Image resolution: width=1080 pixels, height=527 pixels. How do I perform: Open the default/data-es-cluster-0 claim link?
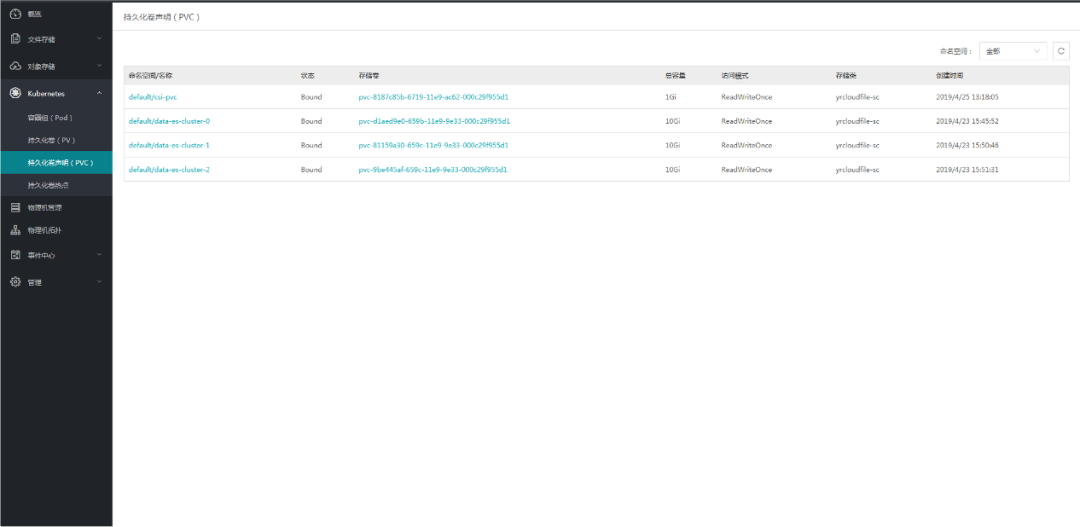coord(169,121)
